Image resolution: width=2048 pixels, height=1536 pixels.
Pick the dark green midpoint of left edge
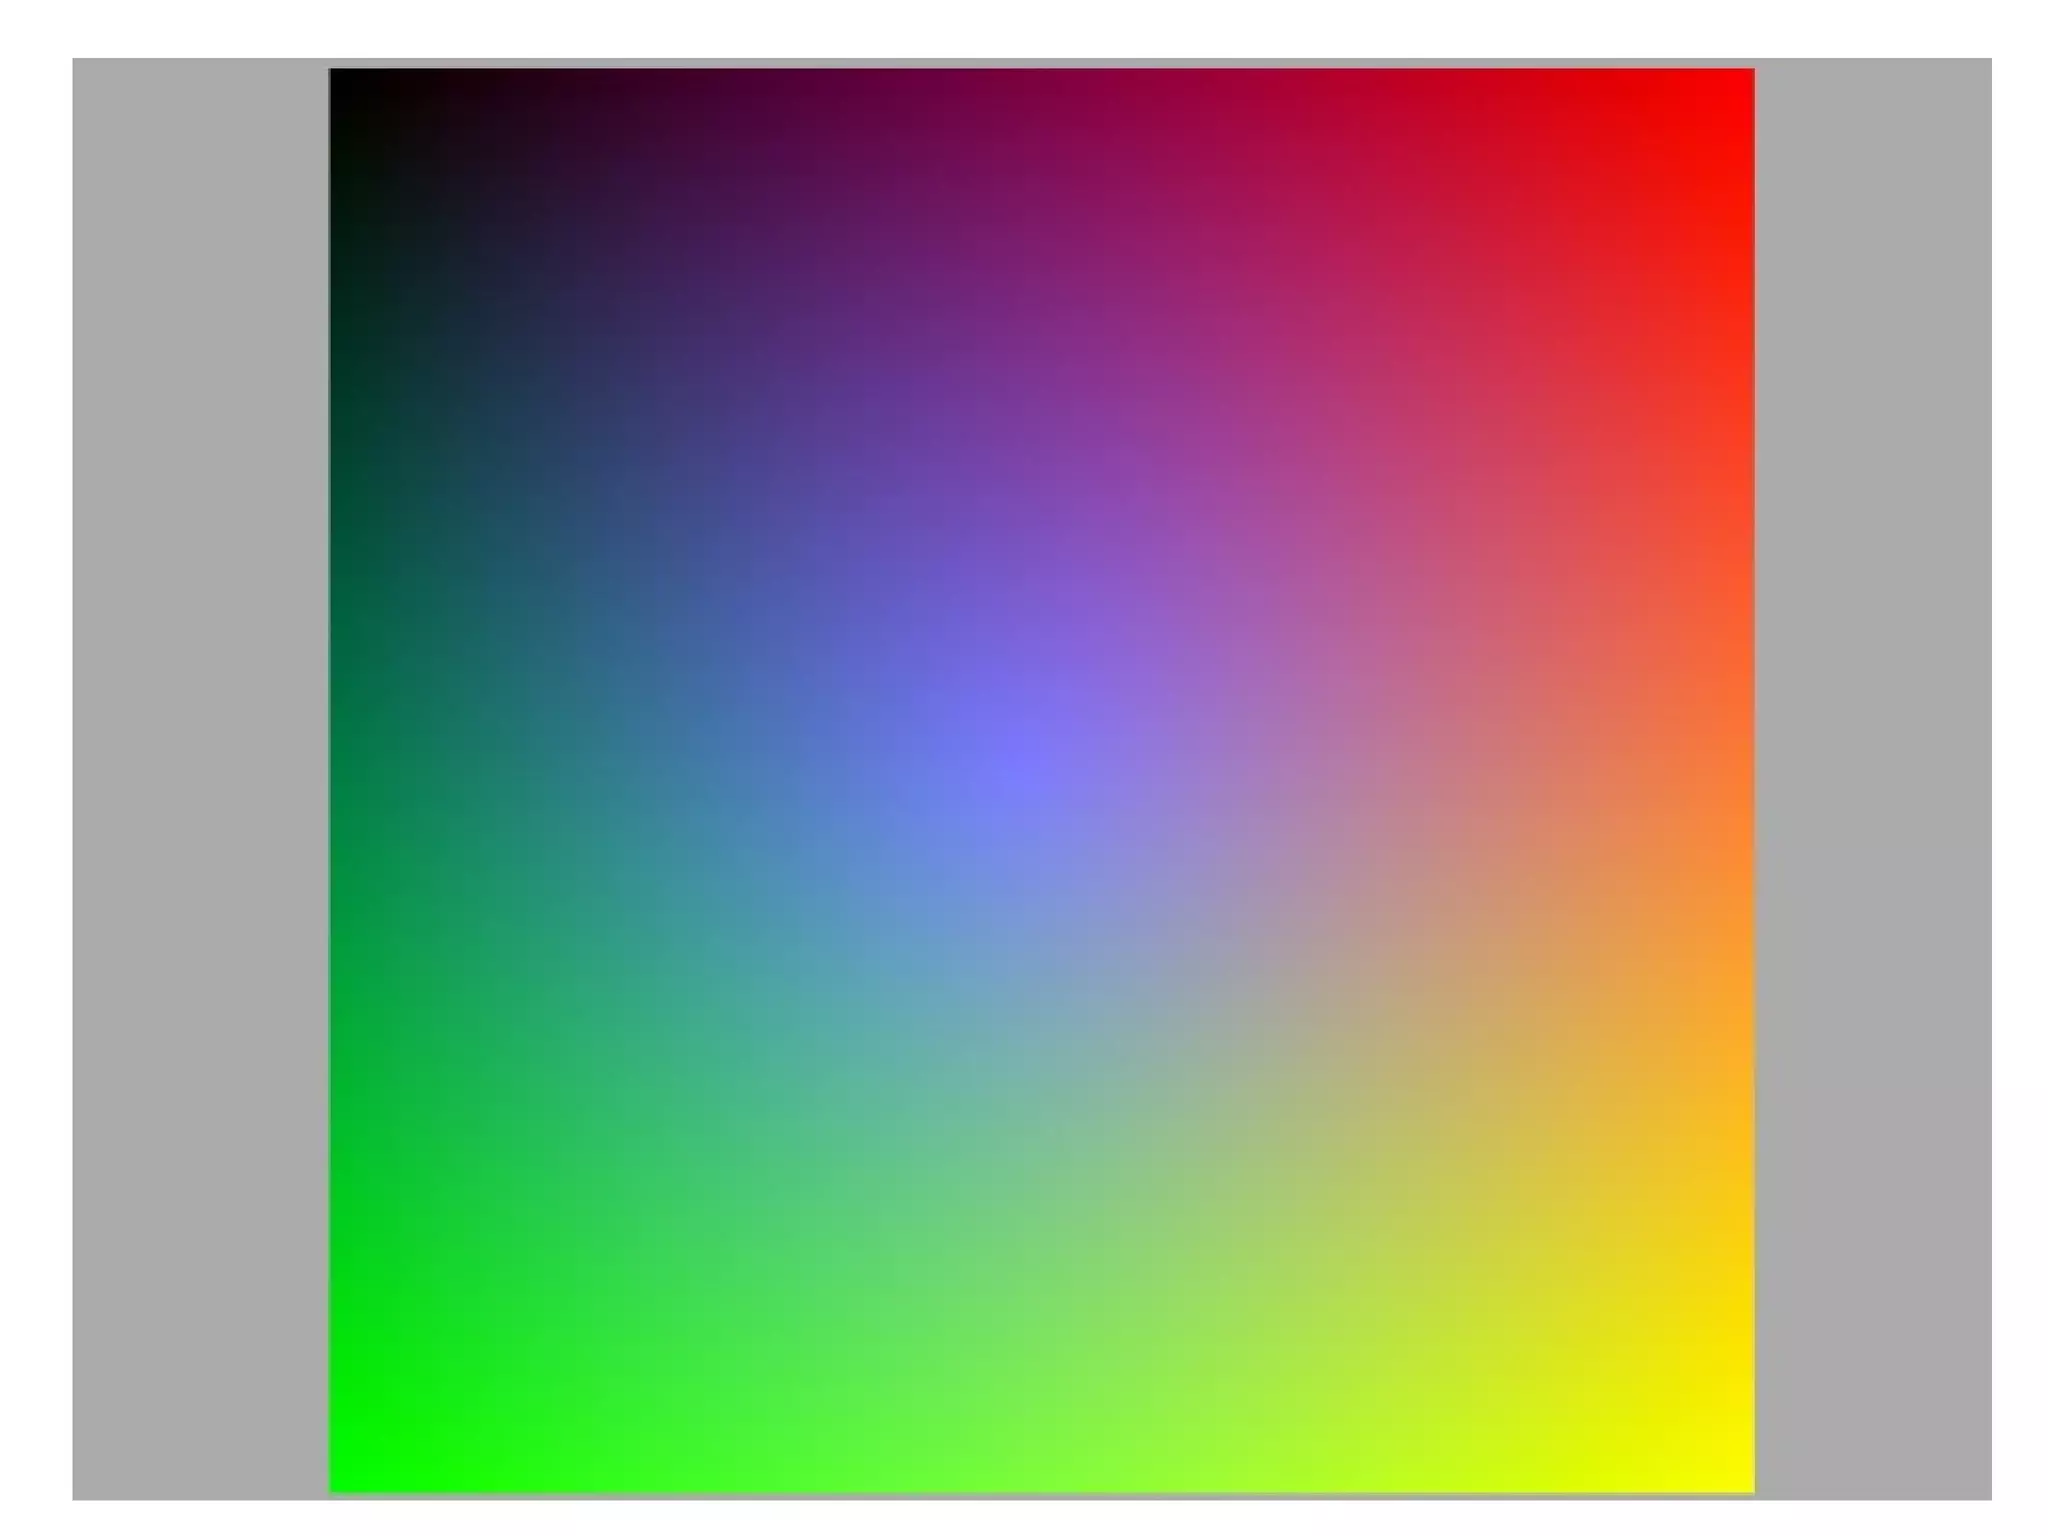[x=345, y=780]
